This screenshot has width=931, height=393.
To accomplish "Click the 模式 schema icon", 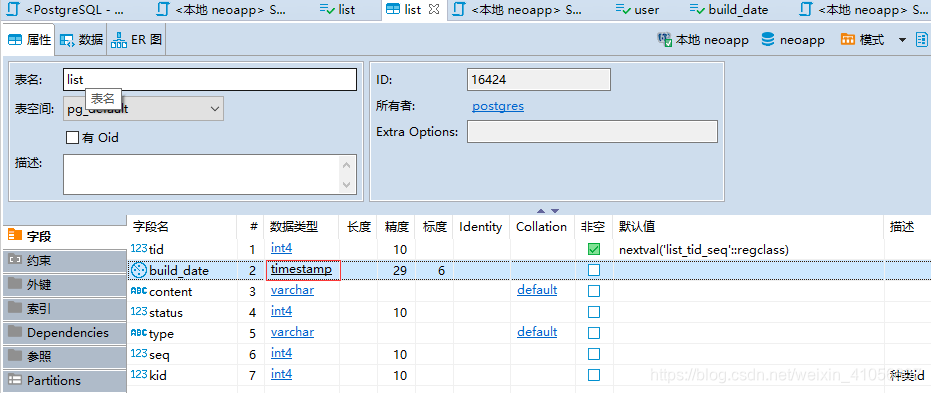I will point(848,40).
